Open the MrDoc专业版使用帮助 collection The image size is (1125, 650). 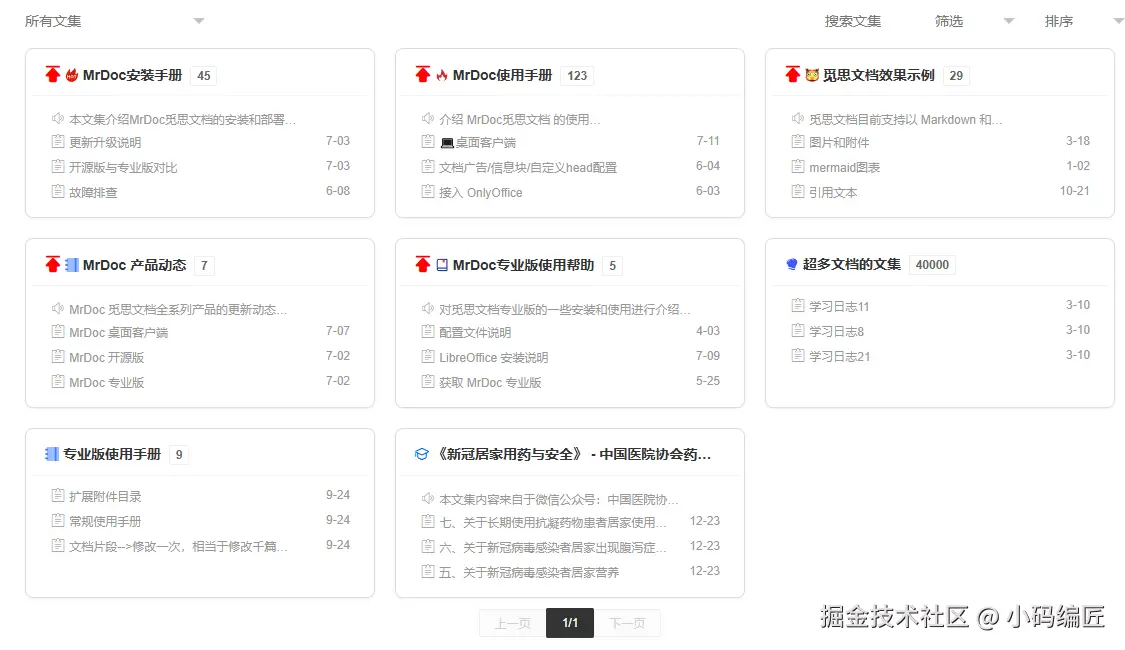[523, 265]
